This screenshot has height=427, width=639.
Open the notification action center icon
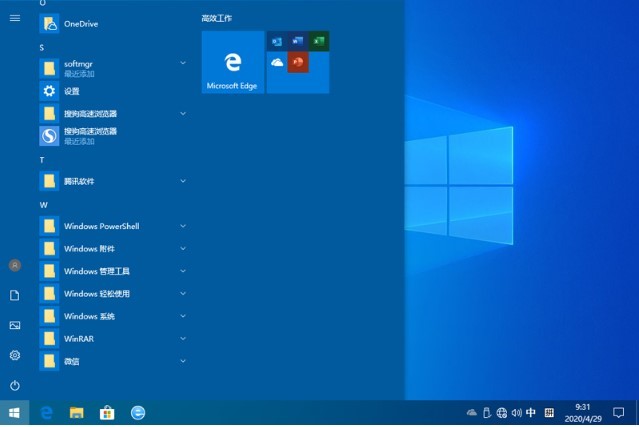(619, 412)
